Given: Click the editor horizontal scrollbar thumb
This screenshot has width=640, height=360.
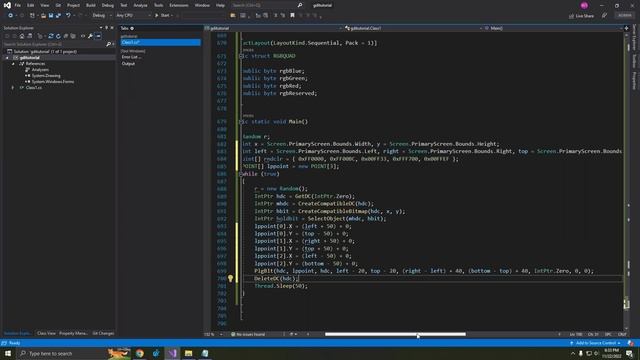Looking at the screenshot, I should pyautogui.click(x=395, y=334).
